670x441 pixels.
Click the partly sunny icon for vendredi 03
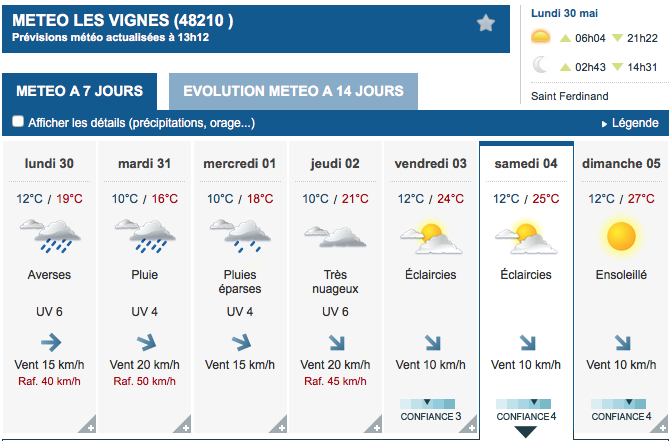(431, 238)
